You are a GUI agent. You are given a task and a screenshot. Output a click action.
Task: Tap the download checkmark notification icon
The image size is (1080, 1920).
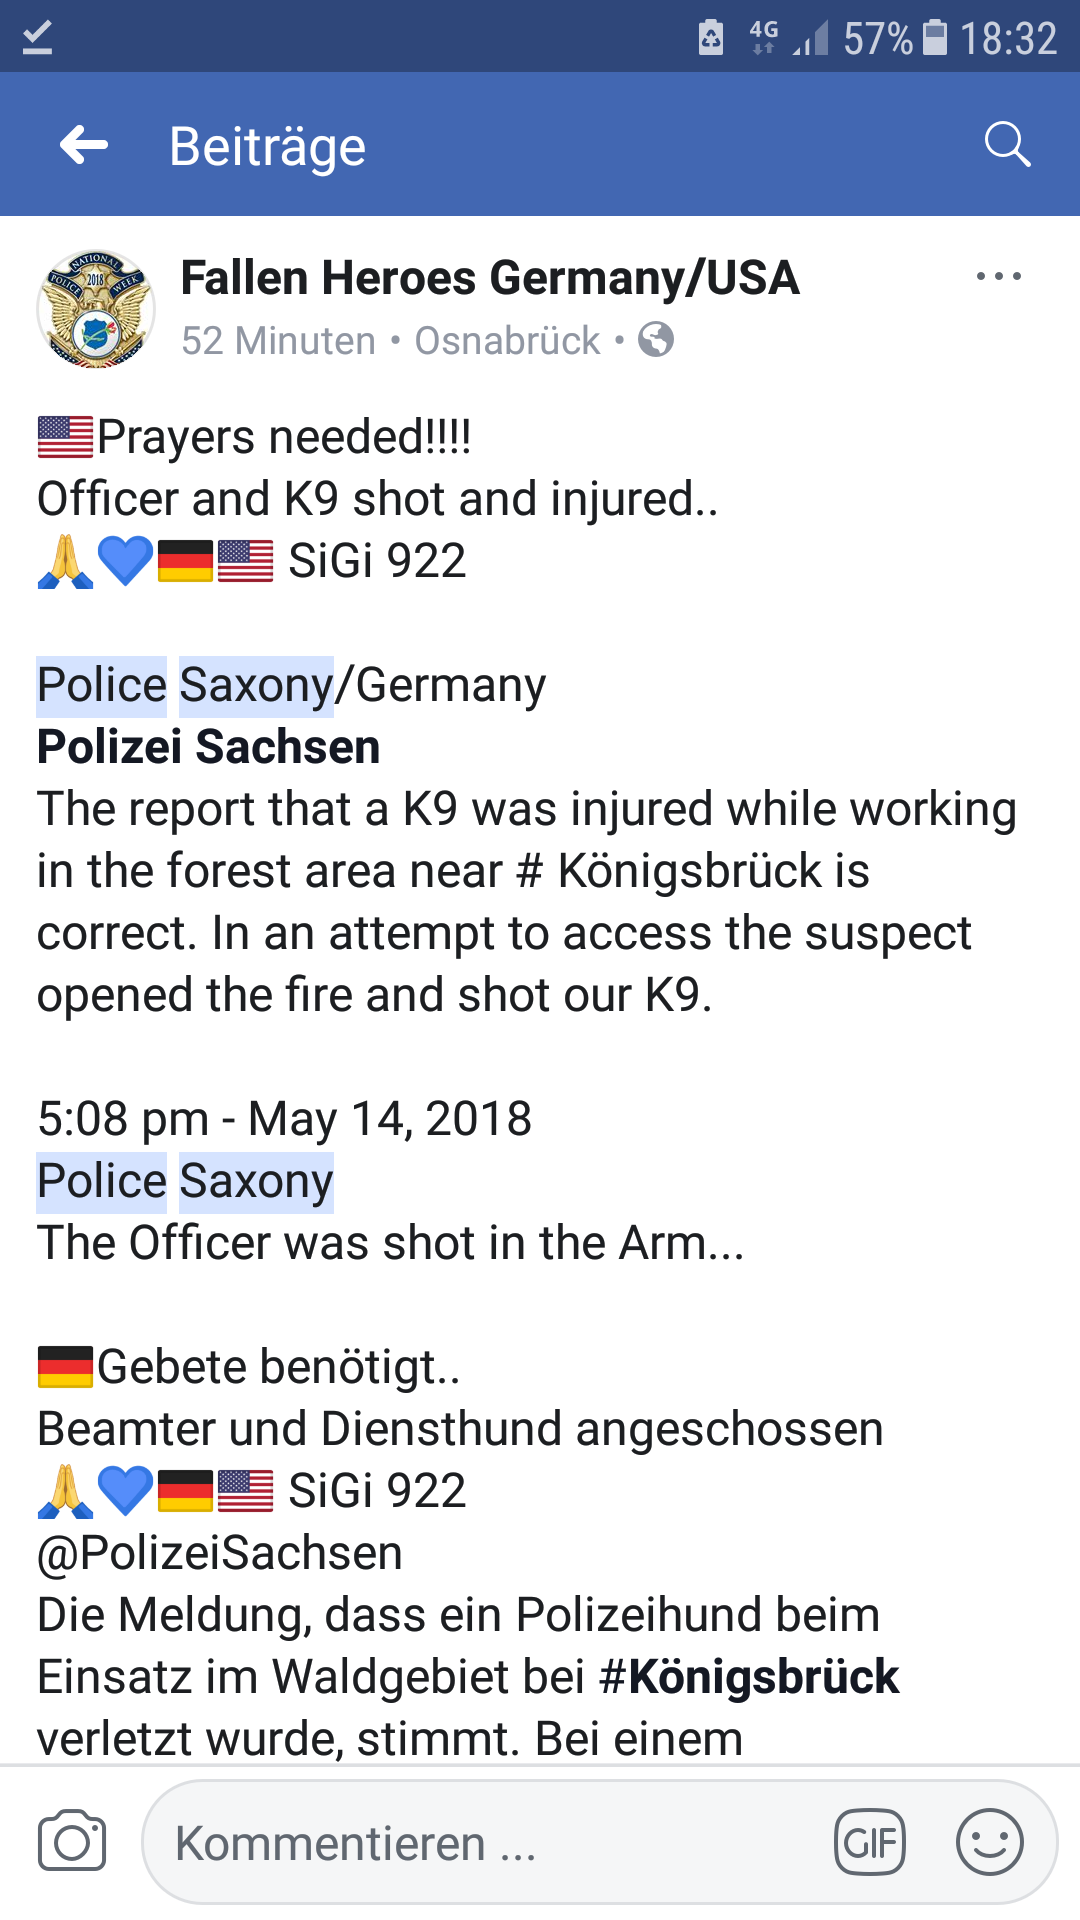pos(37,38)
